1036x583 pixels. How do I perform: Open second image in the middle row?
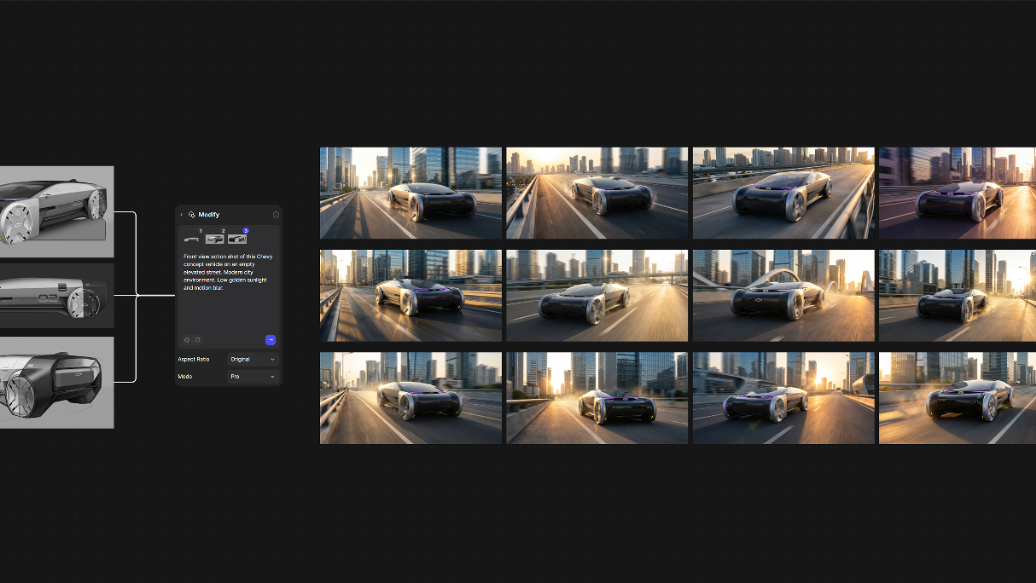[597, 296]
